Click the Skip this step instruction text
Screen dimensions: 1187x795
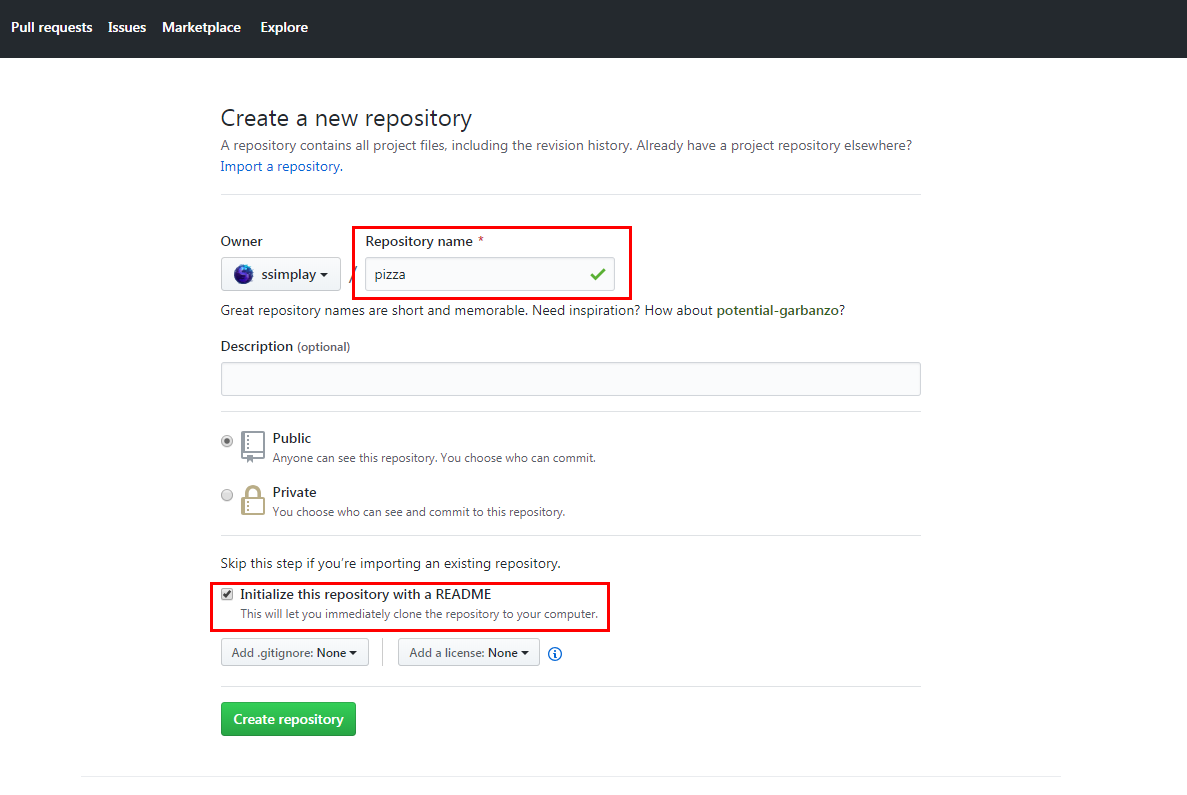pyautogui.click(x=391, y=563)
